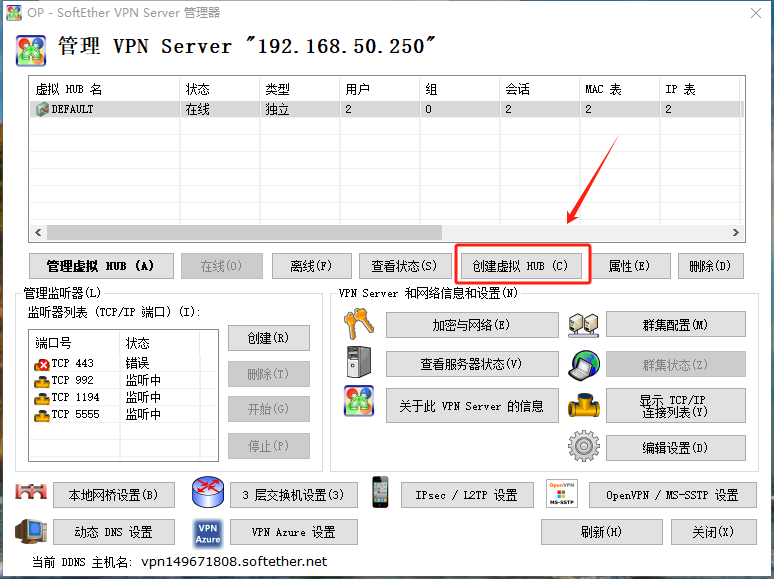Image resolution: width=774 pixels, height=579 pixels.
Task: Open IPsec / L2TP 设置
Action: coord(467,495)
